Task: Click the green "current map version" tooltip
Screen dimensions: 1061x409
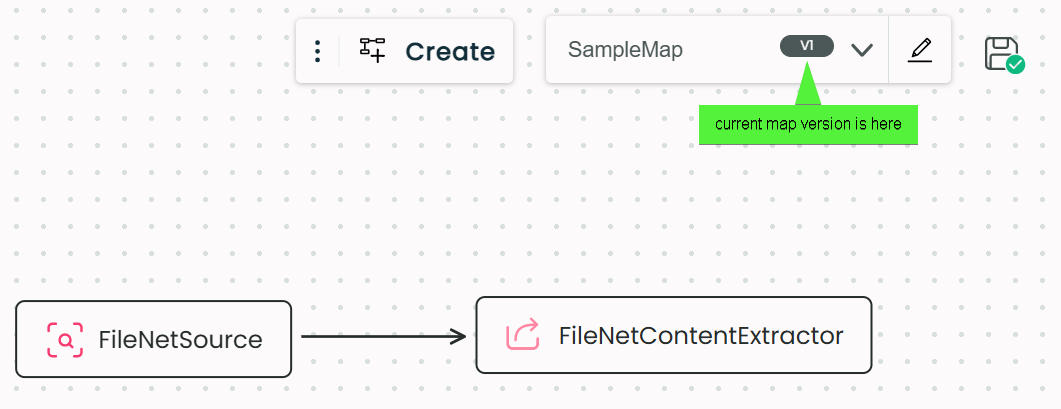Action: (808, 125)
